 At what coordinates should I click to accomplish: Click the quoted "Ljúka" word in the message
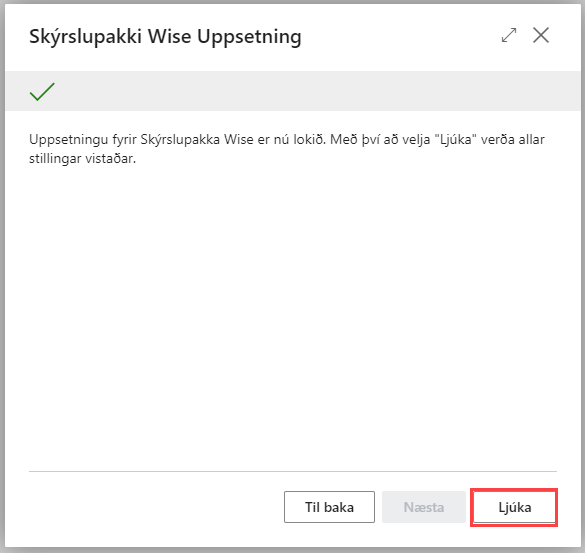coord(456,140)
